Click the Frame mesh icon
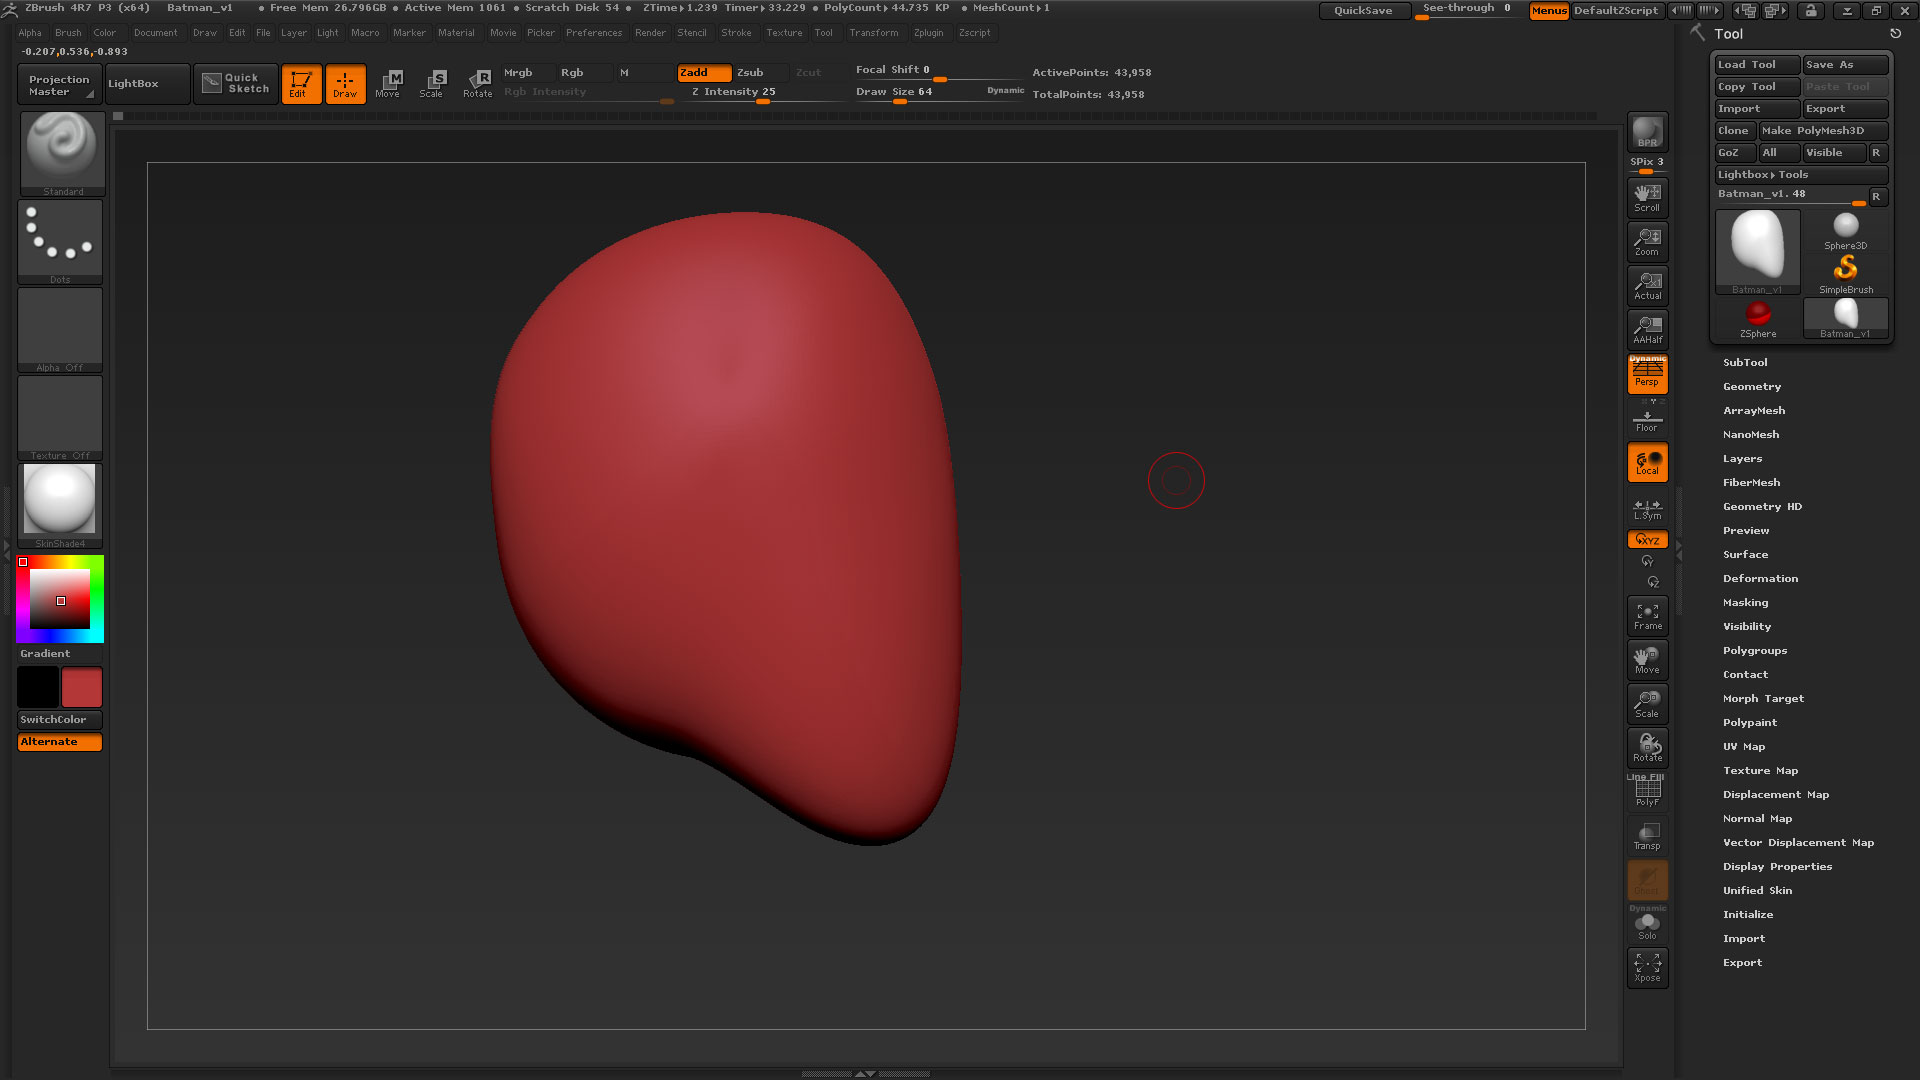 (1647, 616)
